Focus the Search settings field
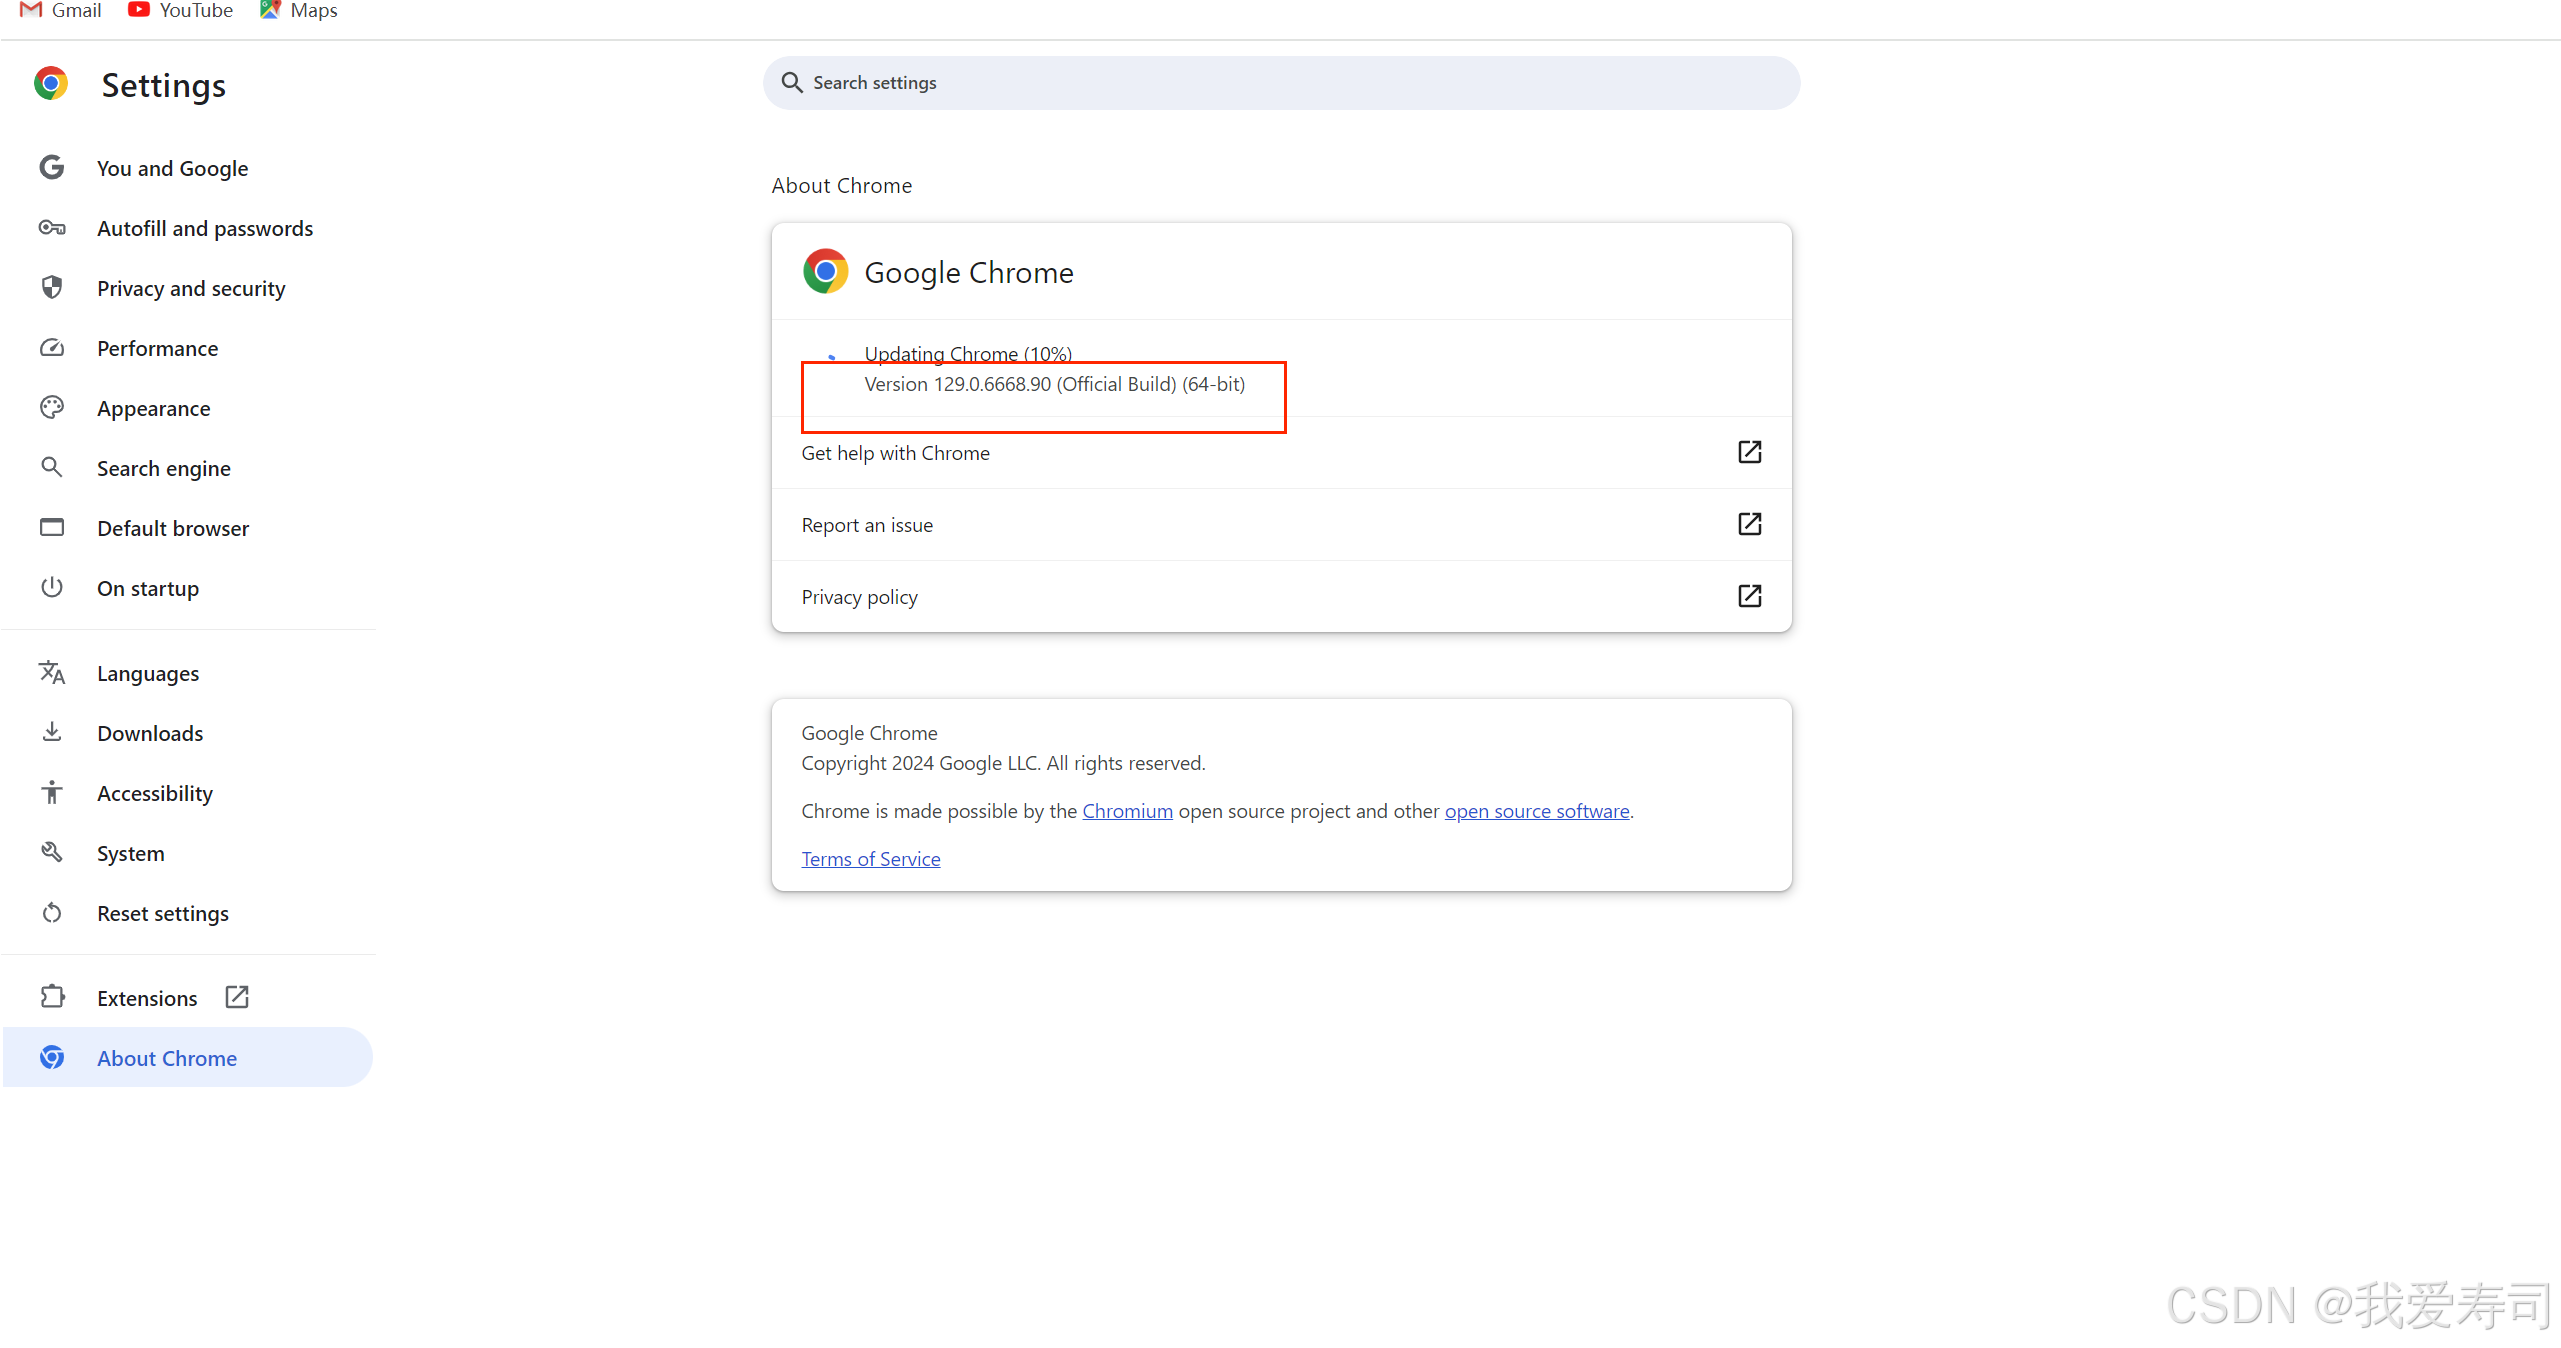Image resolution: width=2561 pixels, height=1348 pixels. pyautogui.click(x=1280, y=83)
